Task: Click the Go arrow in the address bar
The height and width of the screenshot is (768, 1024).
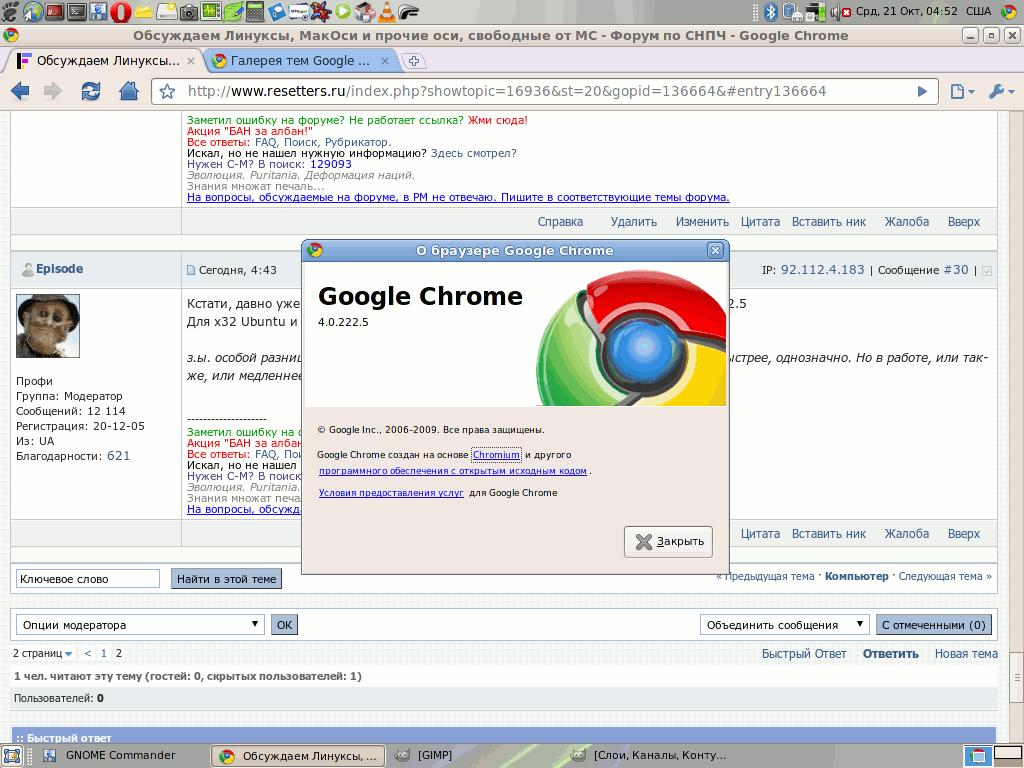Action: 922,91
